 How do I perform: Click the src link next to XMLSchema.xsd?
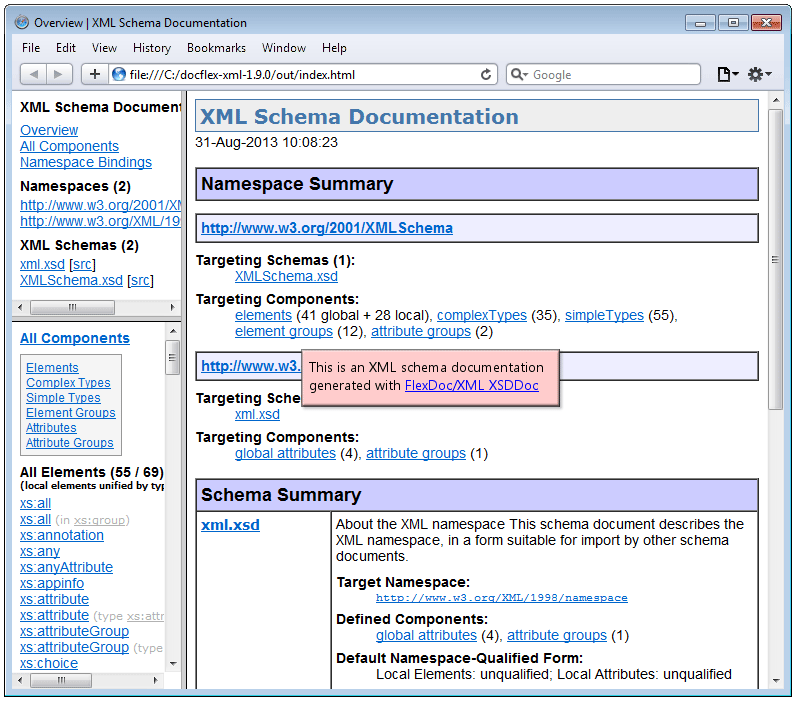pyautogui.click(x=140, y=280)
